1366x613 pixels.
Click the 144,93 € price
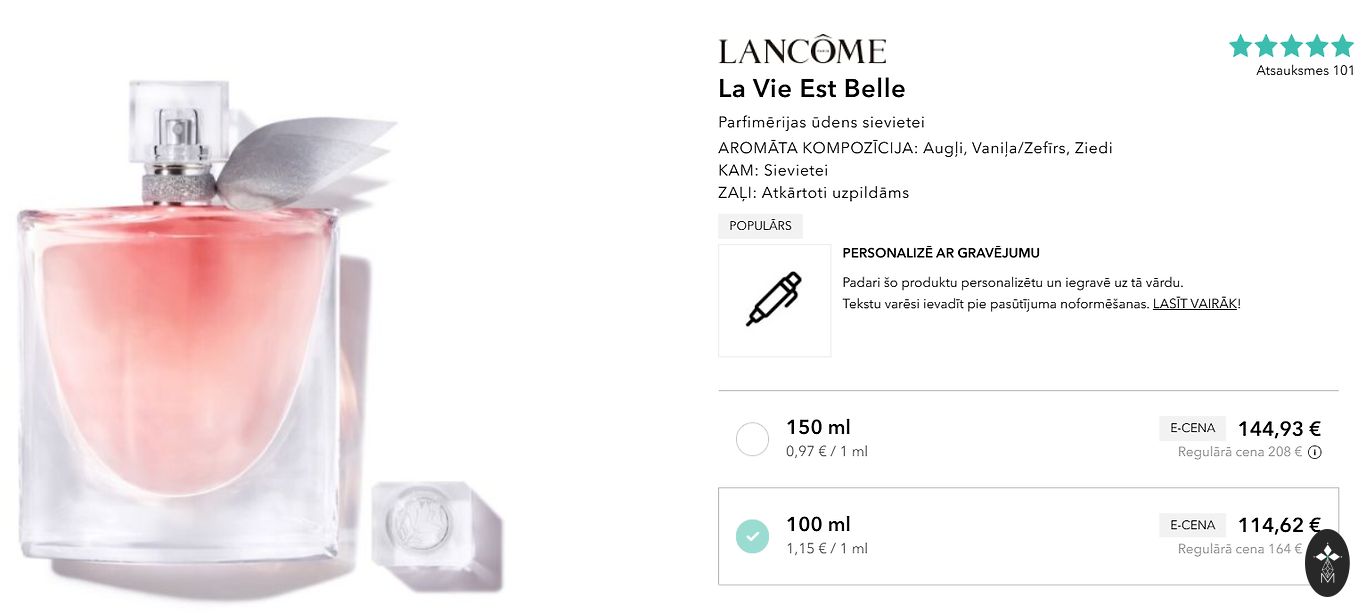pyautogui.click(x=1279, y=429)
